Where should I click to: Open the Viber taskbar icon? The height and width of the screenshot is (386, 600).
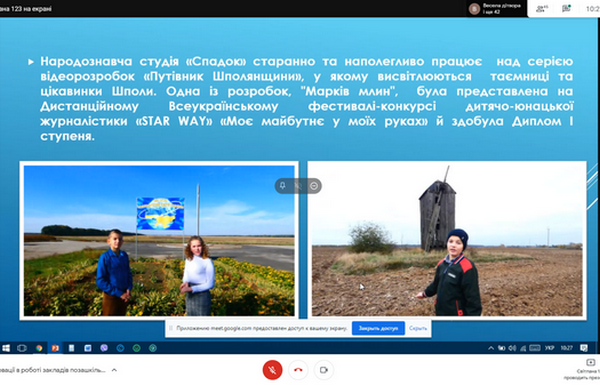point(104,348)
